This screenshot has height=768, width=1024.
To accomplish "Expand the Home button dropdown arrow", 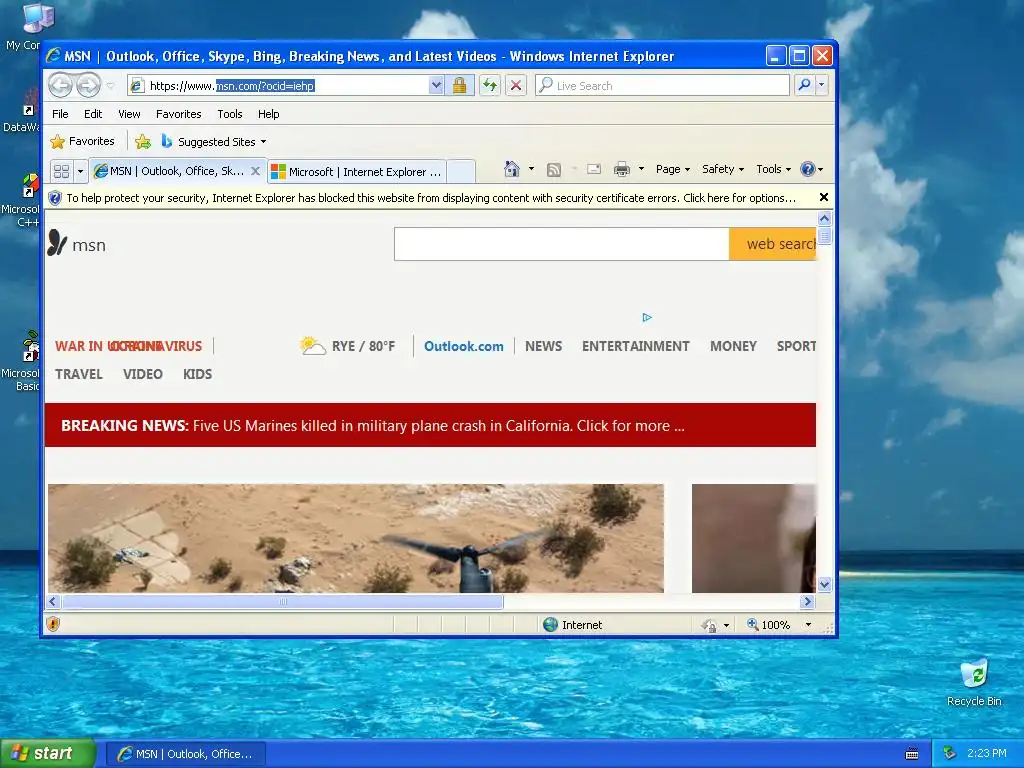I will pyautogui.click(x=531, y=169).
